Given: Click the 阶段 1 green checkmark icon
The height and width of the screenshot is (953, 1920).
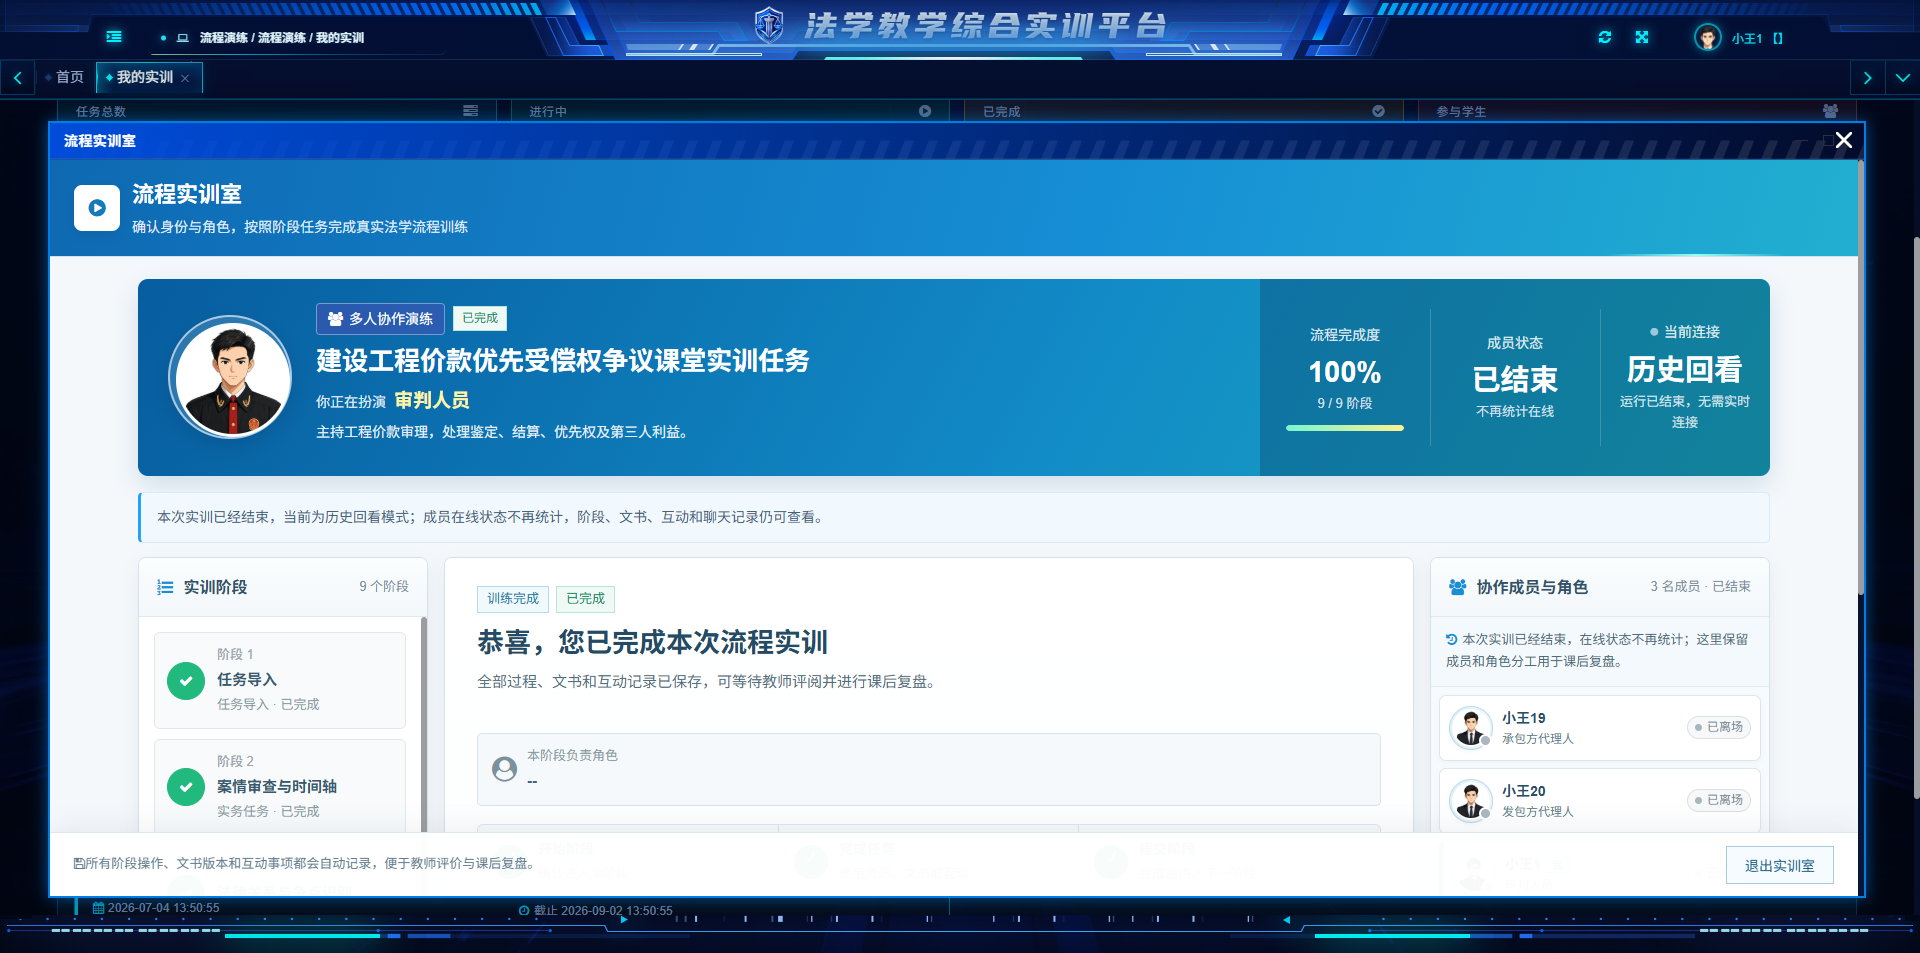Looking at the screenshot, I should pos(186,680).
